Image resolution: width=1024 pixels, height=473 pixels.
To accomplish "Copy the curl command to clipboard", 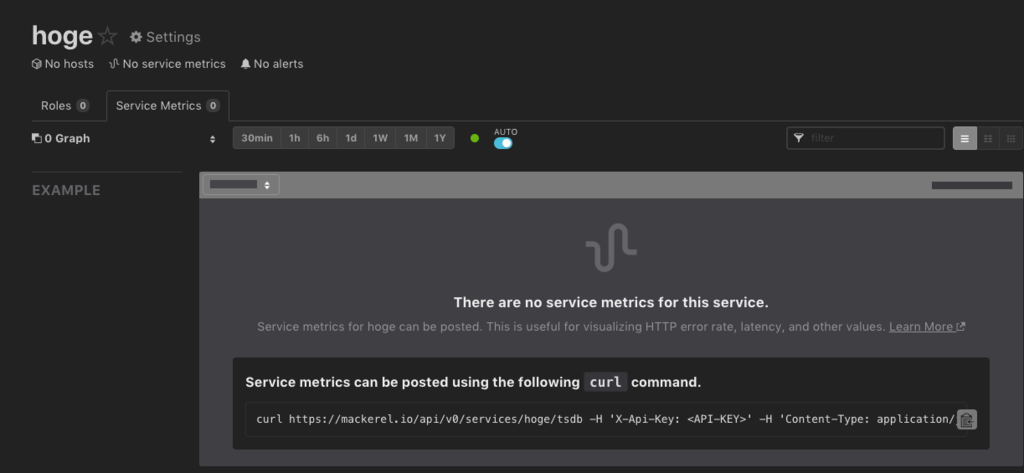I will (x=967, y=419).
